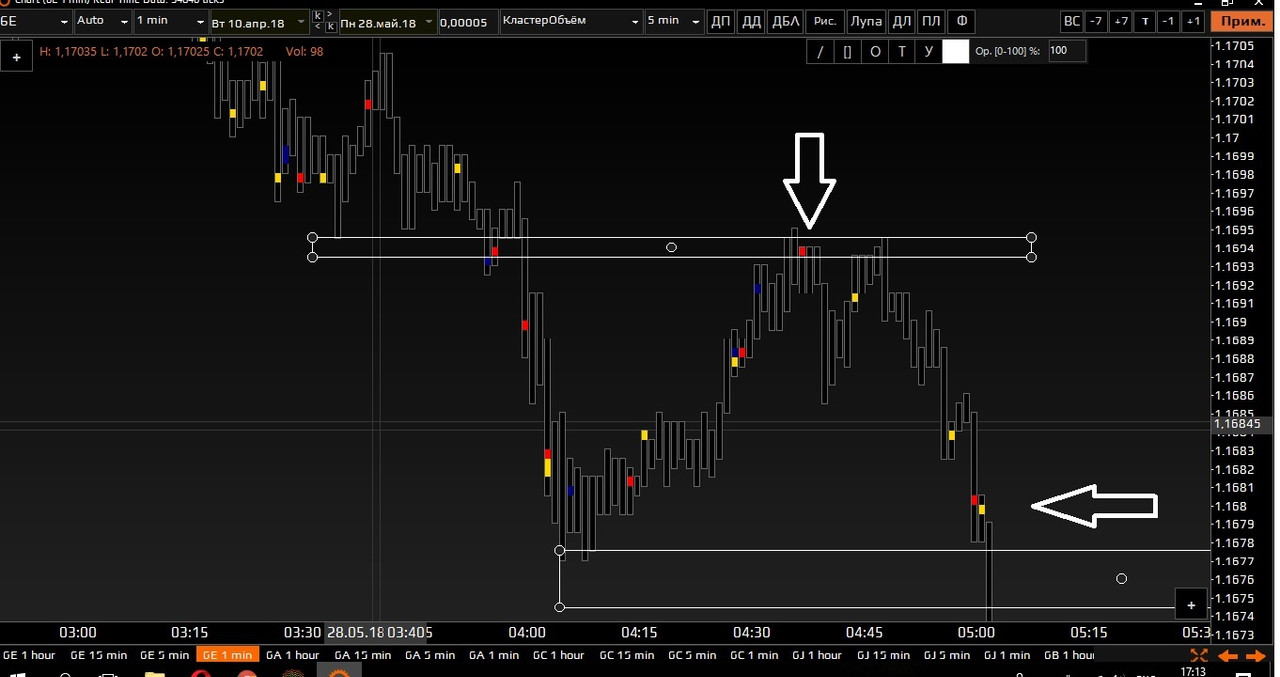Open the КластерОбъём chart type dropdown
Screen dimensions: 1280x677
[570, 20]
